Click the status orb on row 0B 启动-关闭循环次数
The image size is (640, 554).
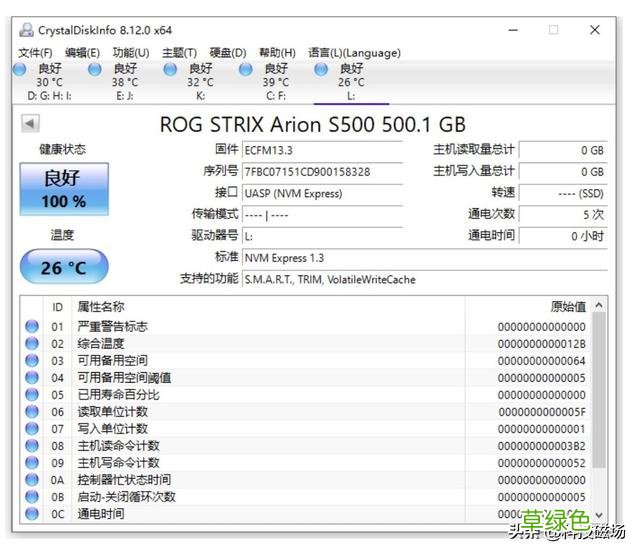click(32, 497)
